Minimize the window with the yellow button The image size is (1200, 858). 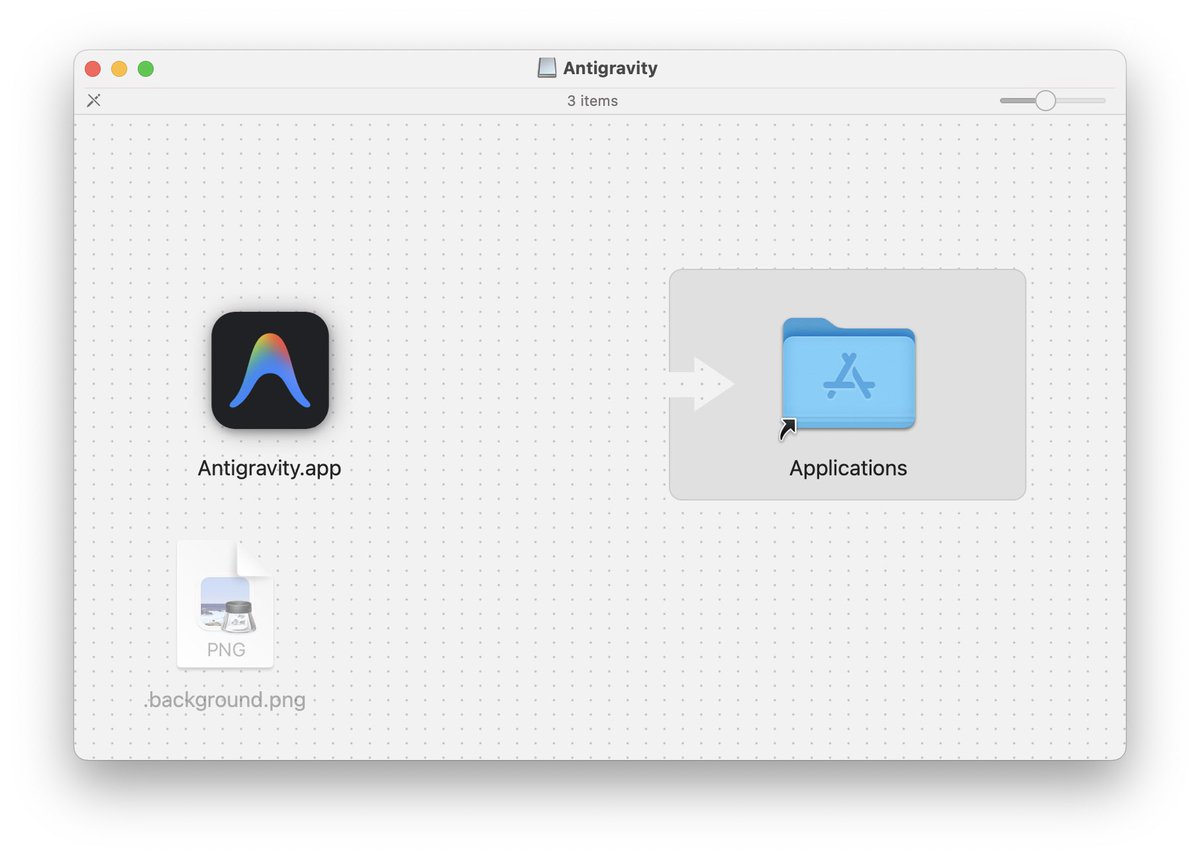[119, 69]
